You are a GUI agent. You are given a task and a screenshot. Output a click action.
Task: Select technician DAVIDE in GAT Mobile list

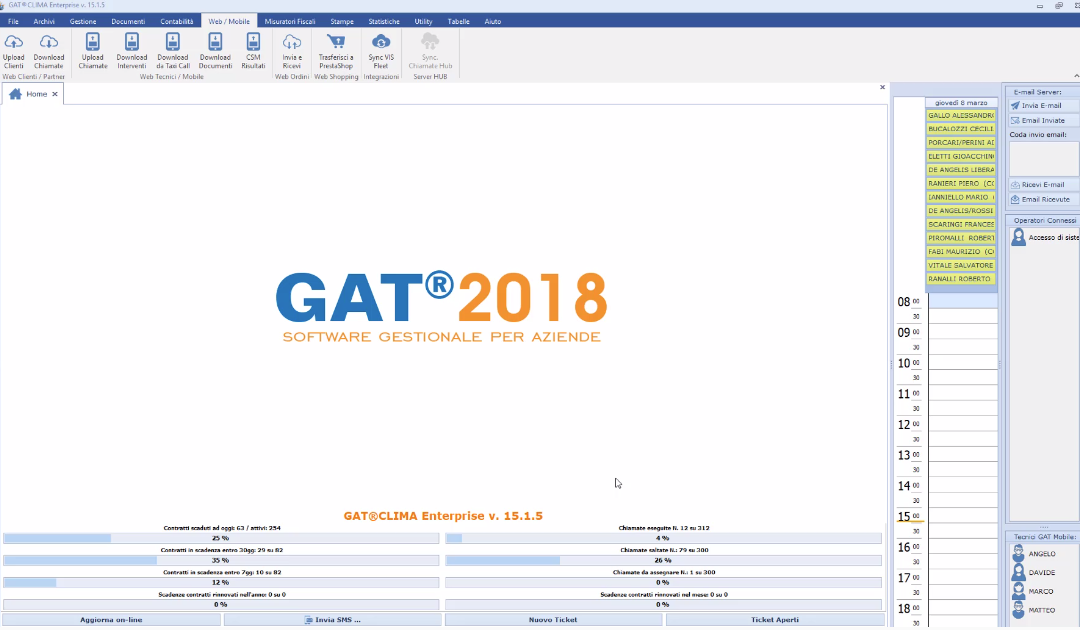[x=1041, y=572]
